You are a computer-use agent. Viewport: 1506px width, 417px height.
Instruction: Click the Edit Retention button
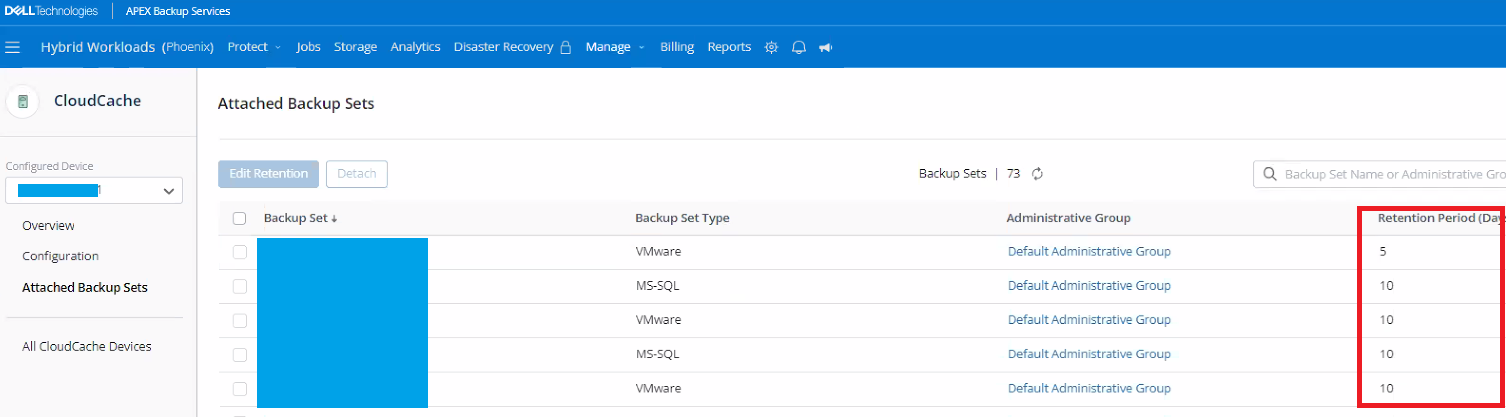(268, 174)
